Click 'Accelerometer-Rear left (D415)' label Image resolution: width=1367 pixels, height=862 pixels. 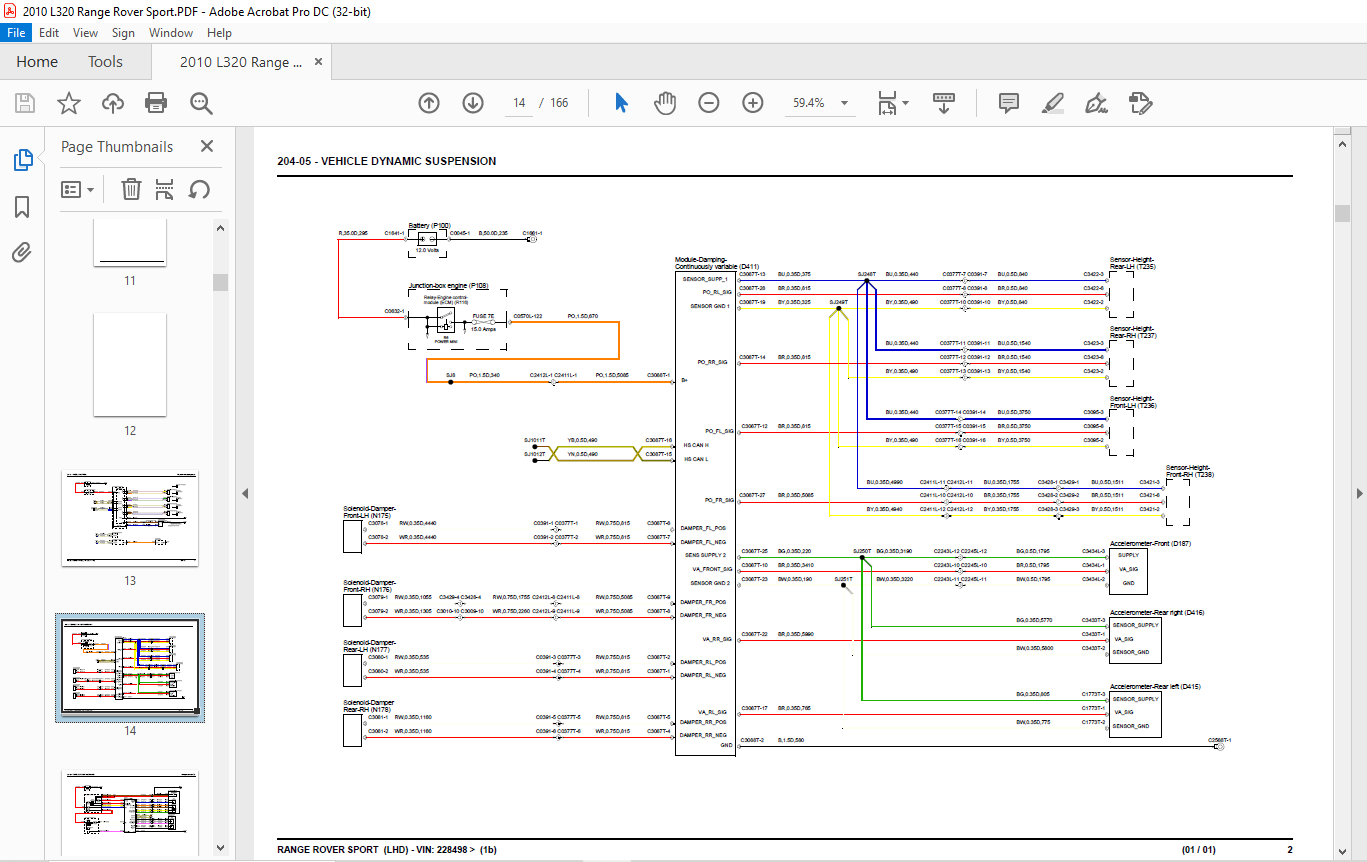pyautogui.click(x=1155, y=687)
